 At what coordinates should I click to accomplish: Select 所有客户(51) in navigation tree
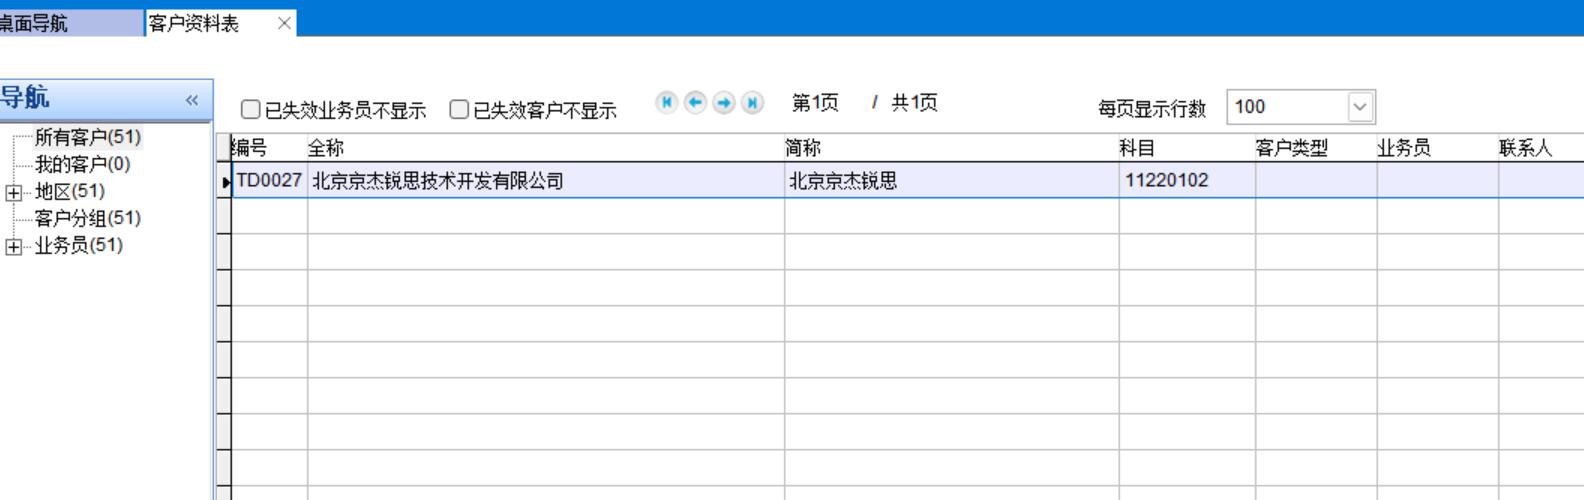[88, 137]
